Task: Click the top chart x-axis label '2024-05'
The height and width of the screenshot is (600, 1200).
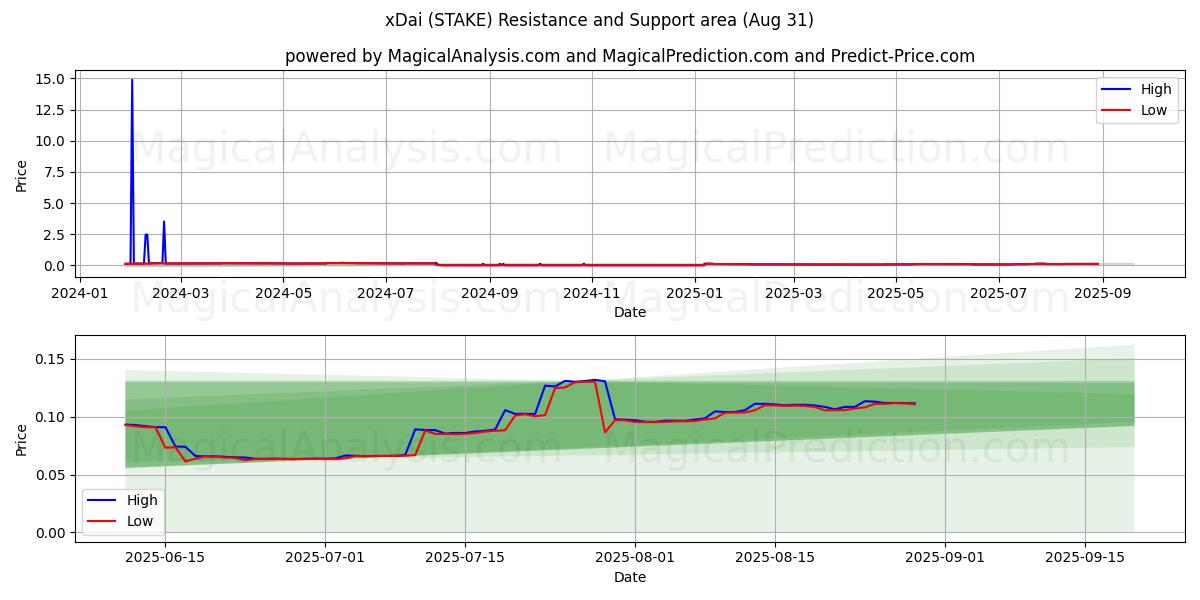Action: coord(283,293)
